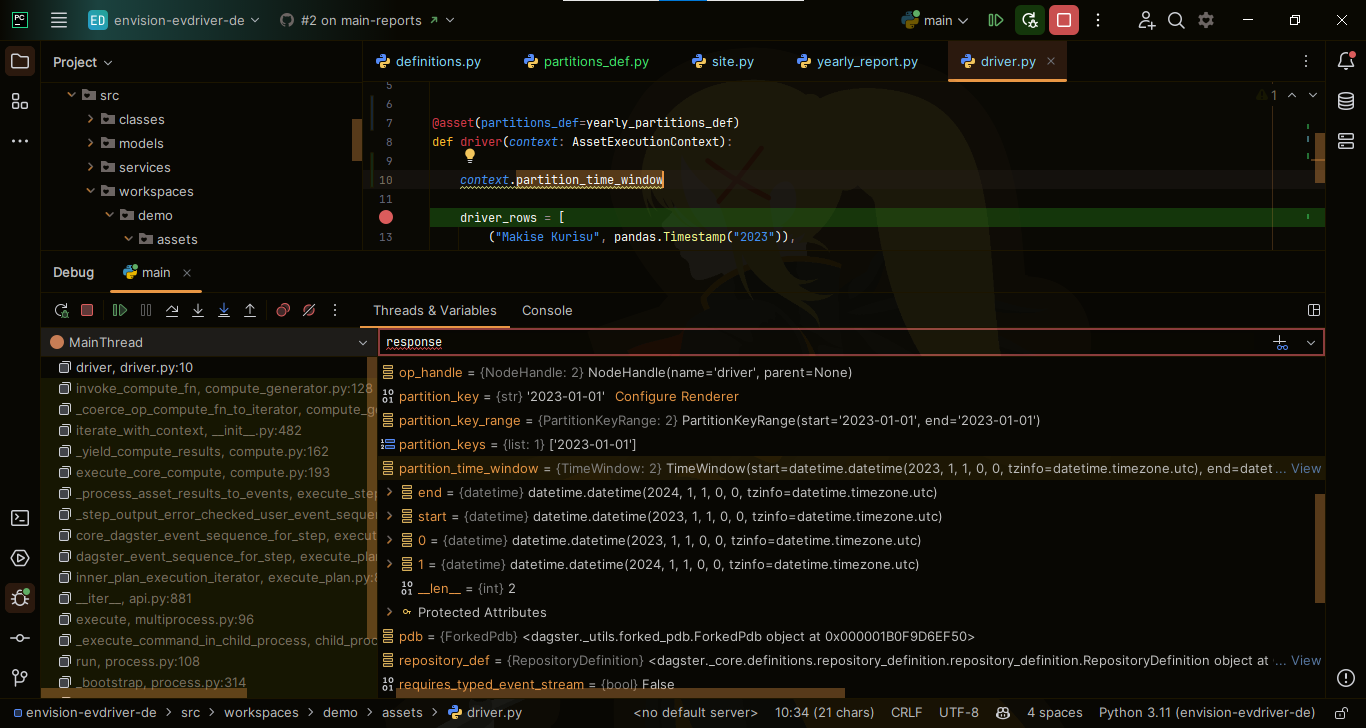
Task: Open branch '#2 on main-reports' dropdown
Action: pyautogui.click(x=366, y=20)
